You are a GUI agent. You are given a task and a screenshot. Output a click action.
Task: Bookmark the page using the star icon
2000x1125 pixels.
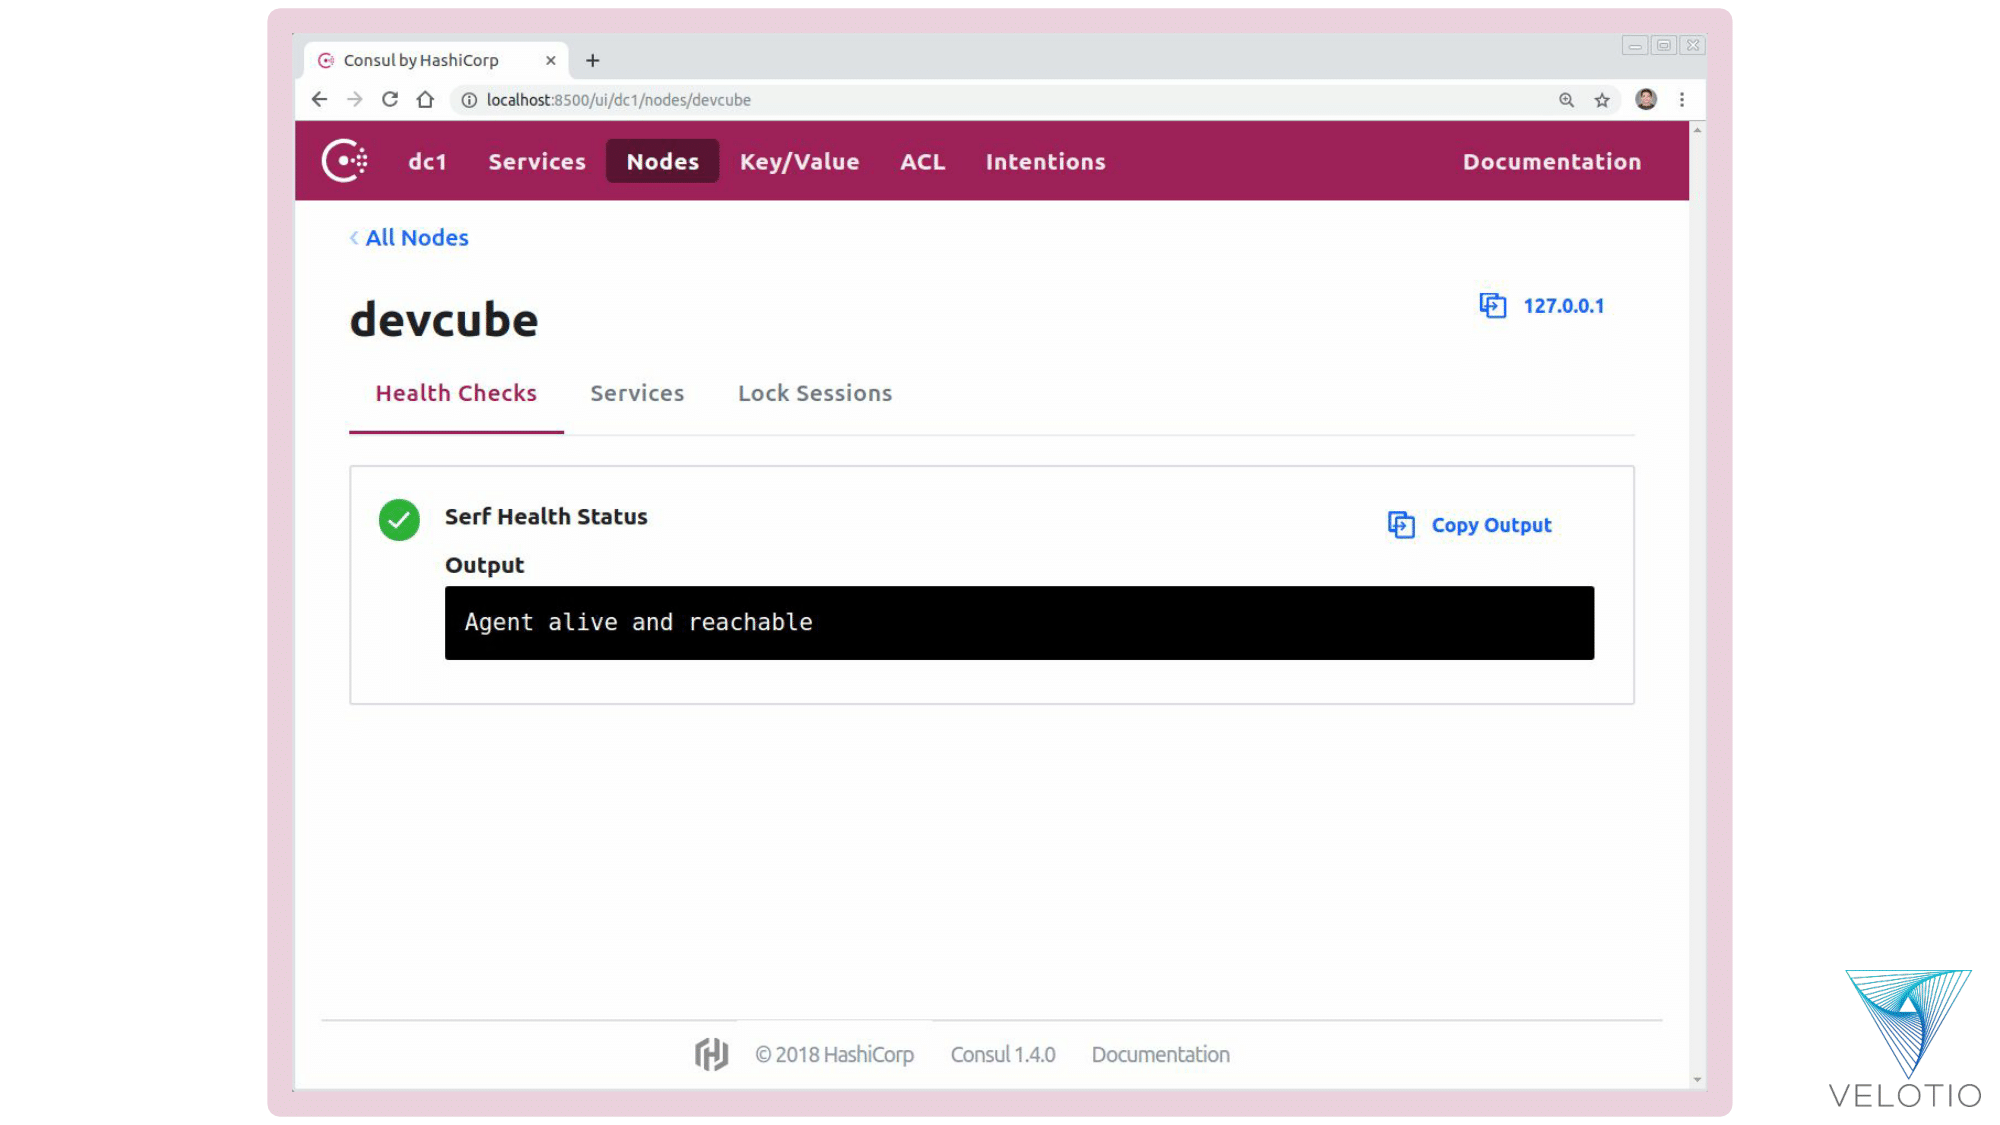(1602, 99)
